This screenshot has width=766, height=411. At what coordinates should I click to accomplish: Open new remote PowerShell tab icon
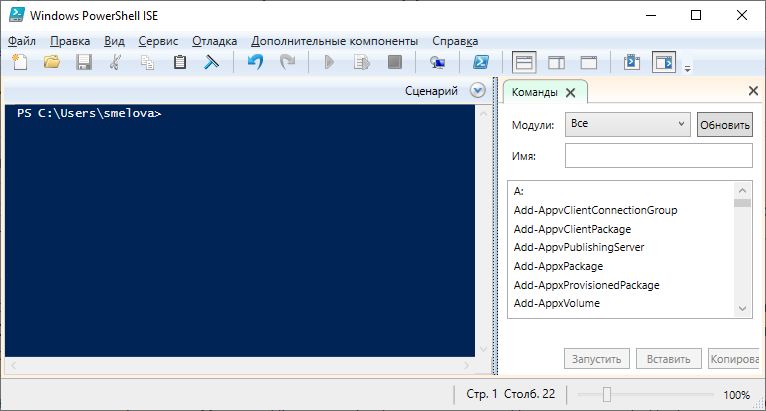[437, 63]
